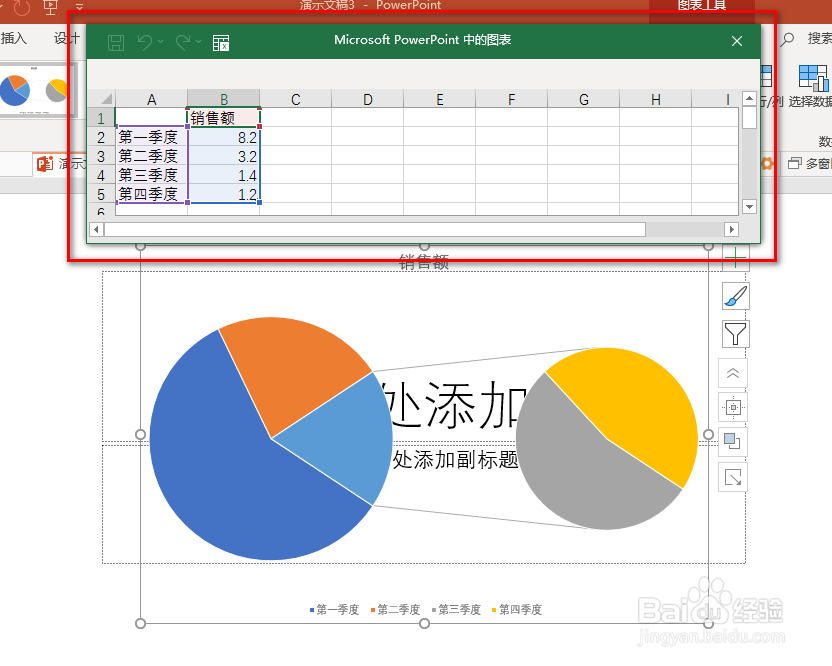Switch to the 设计 ribbon tab

point(66,39)
